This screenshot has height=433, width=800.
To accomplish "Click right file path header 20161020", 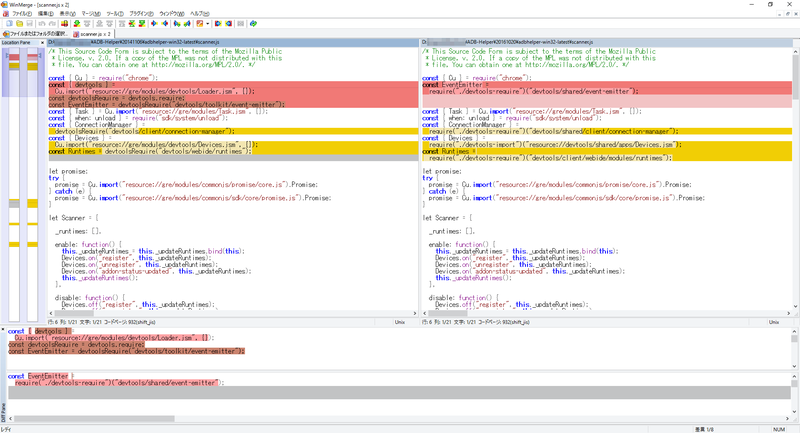I will click(607, 42).
